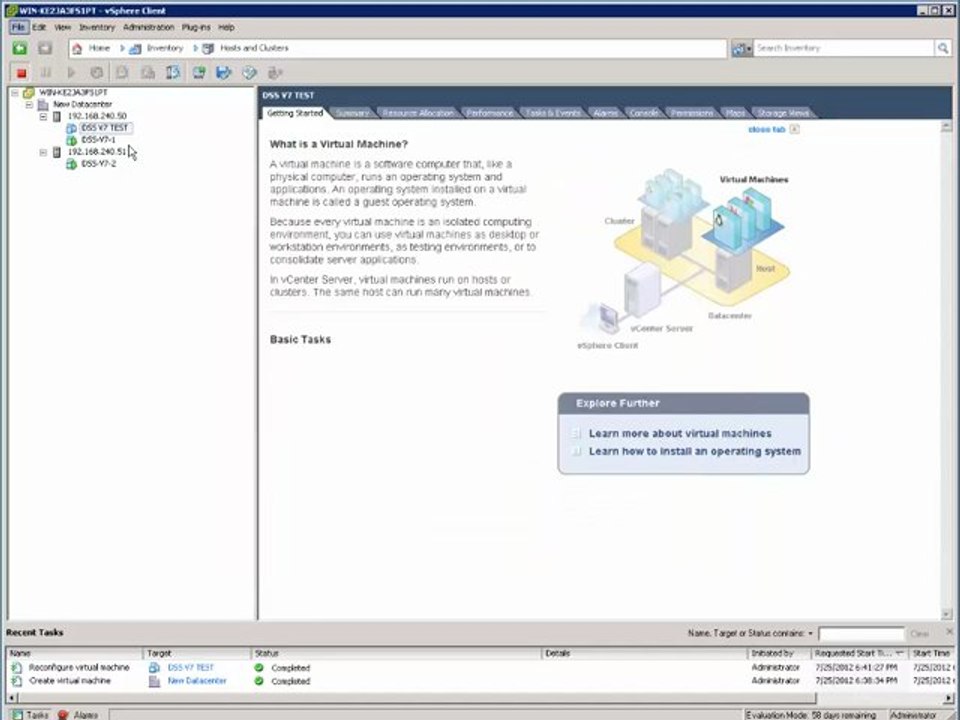This screenshot has height=720, width=960.
Task: Click the Tasks icon in status bar
Action: tap(18, 714)
